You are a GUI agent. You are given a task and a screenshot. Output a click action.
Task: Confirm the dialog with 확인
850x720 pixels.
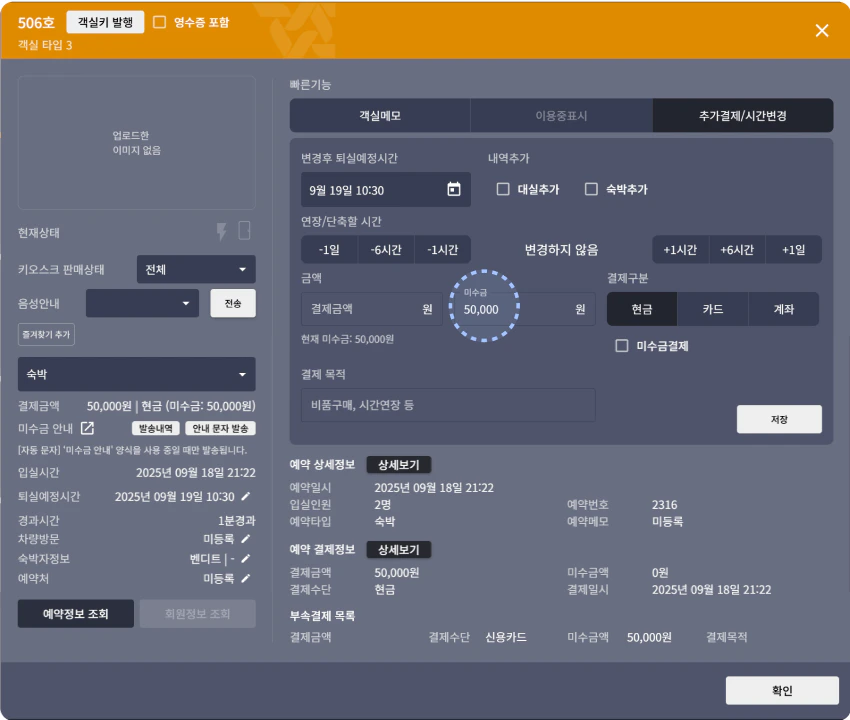point(782,690)
